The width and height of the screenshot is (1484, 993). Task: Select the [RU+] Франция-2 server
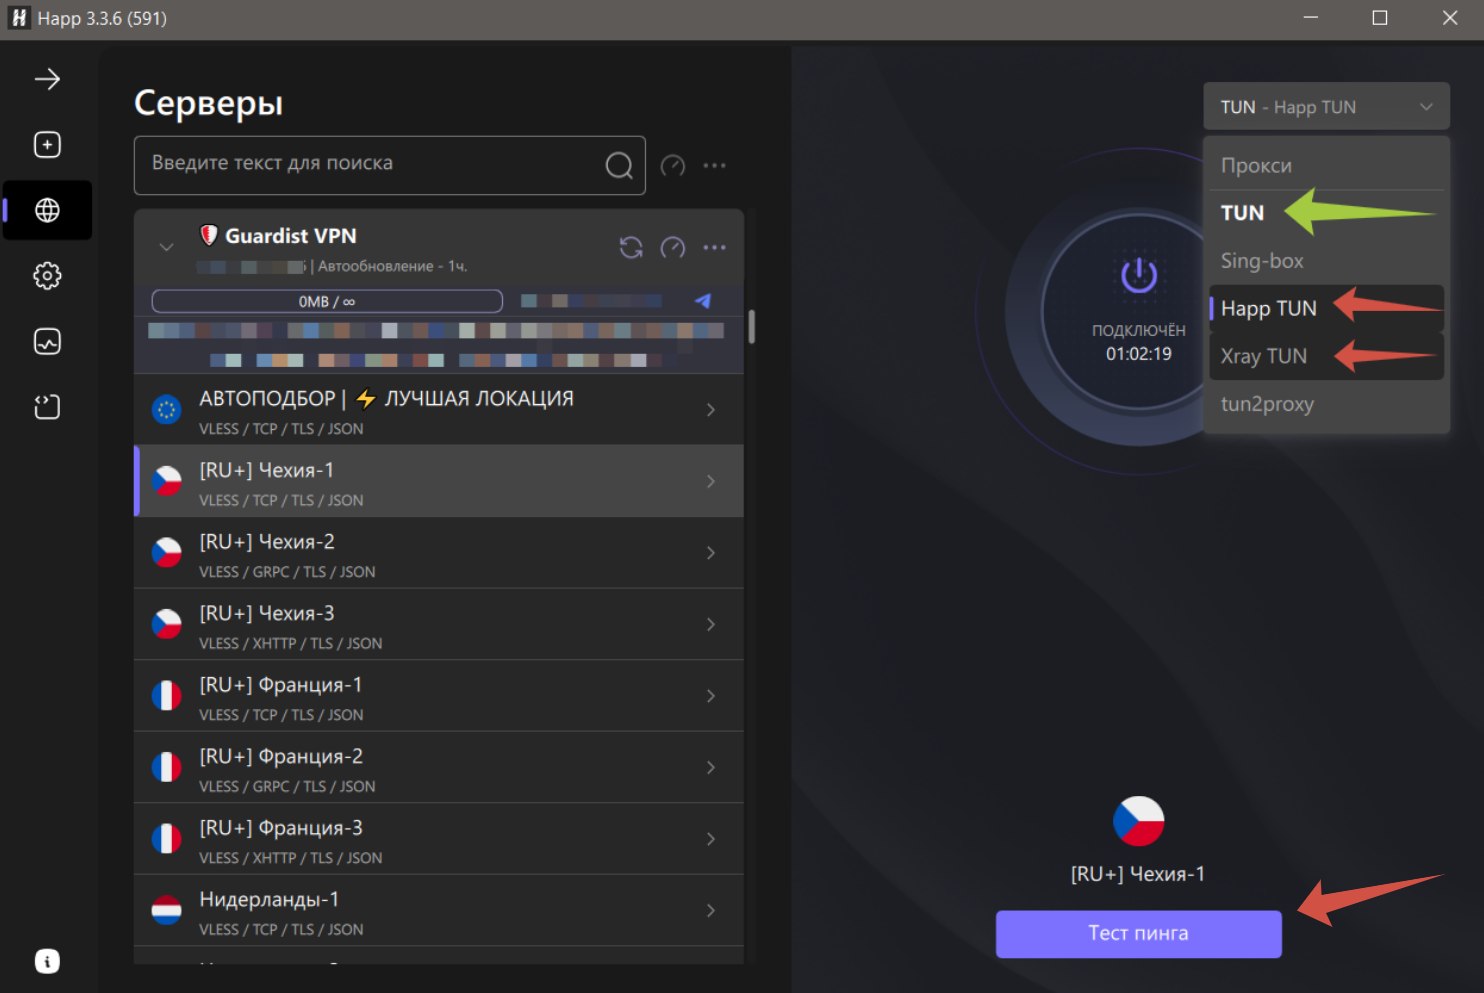439,767
